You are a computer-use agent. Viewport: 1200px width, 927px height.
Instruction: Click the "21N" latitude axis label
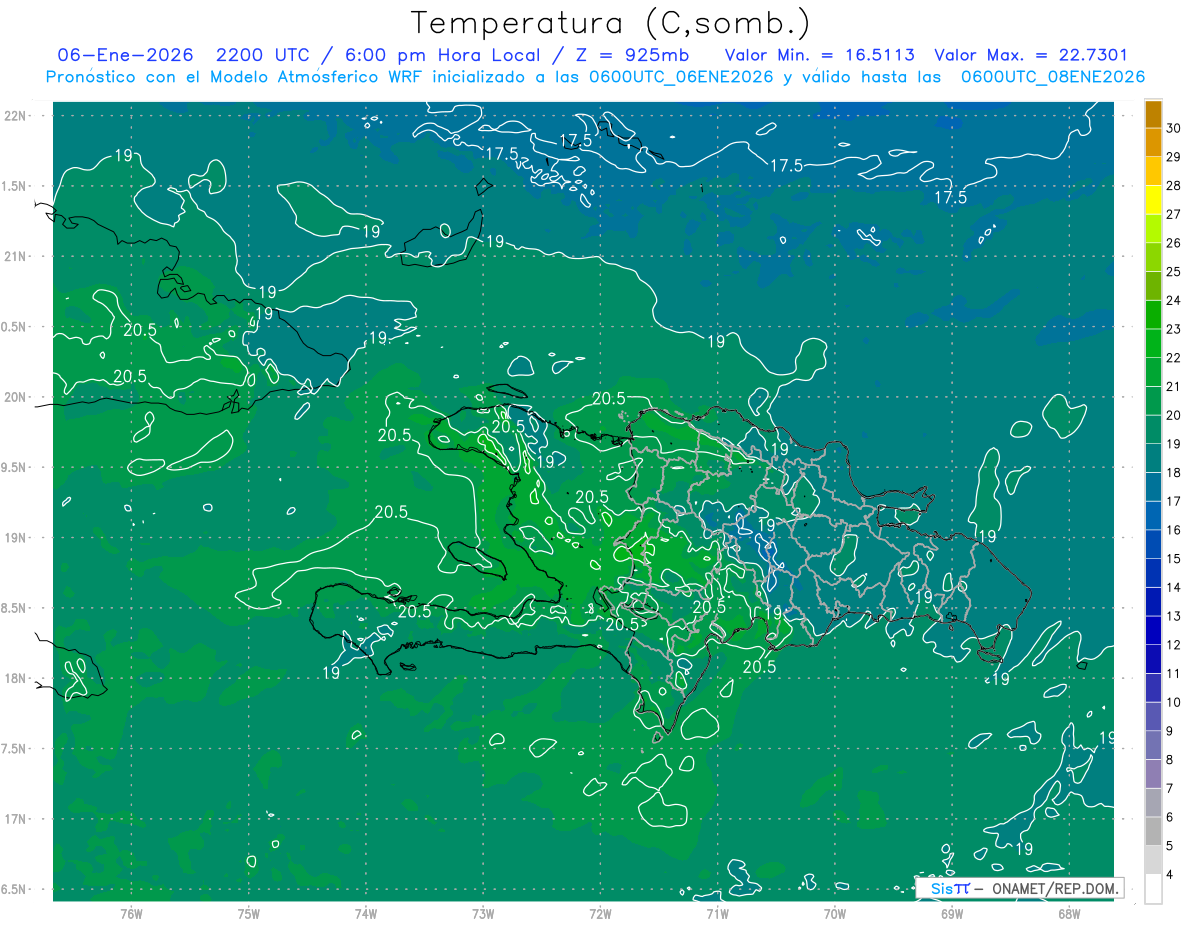(x=16, y=257)
